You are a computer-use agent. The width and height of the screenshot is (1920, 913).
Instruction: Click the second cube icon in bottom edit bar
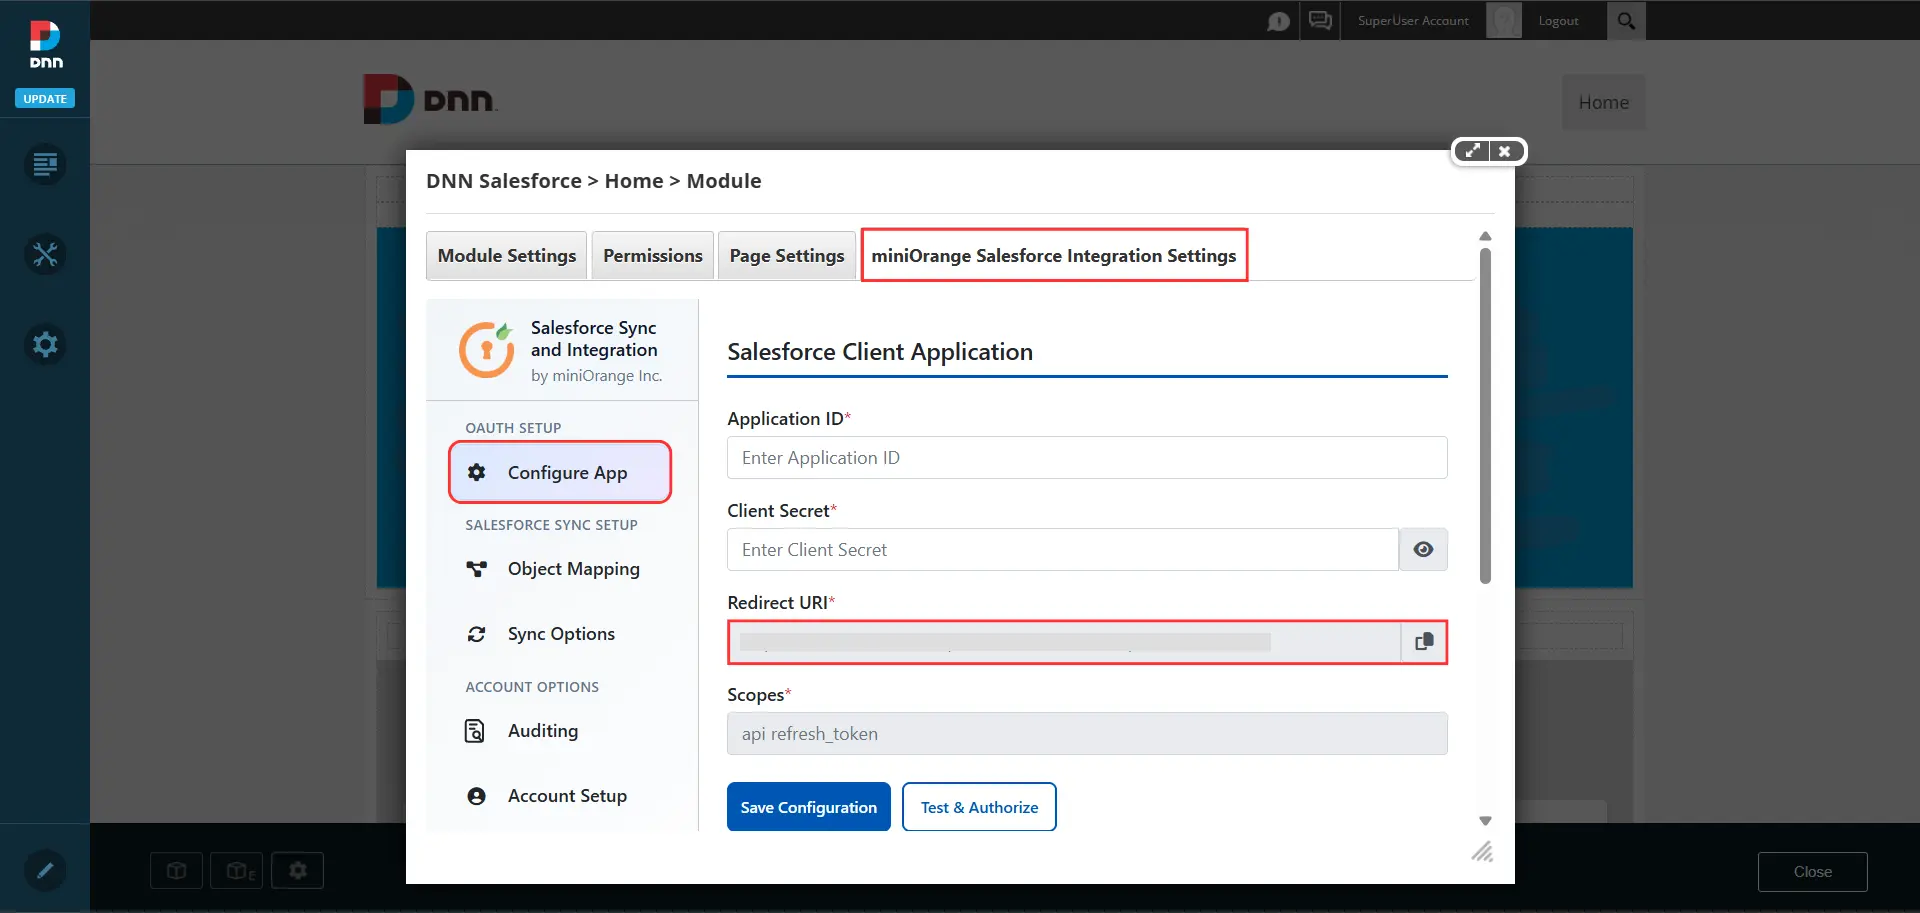(x=237, y=871)
